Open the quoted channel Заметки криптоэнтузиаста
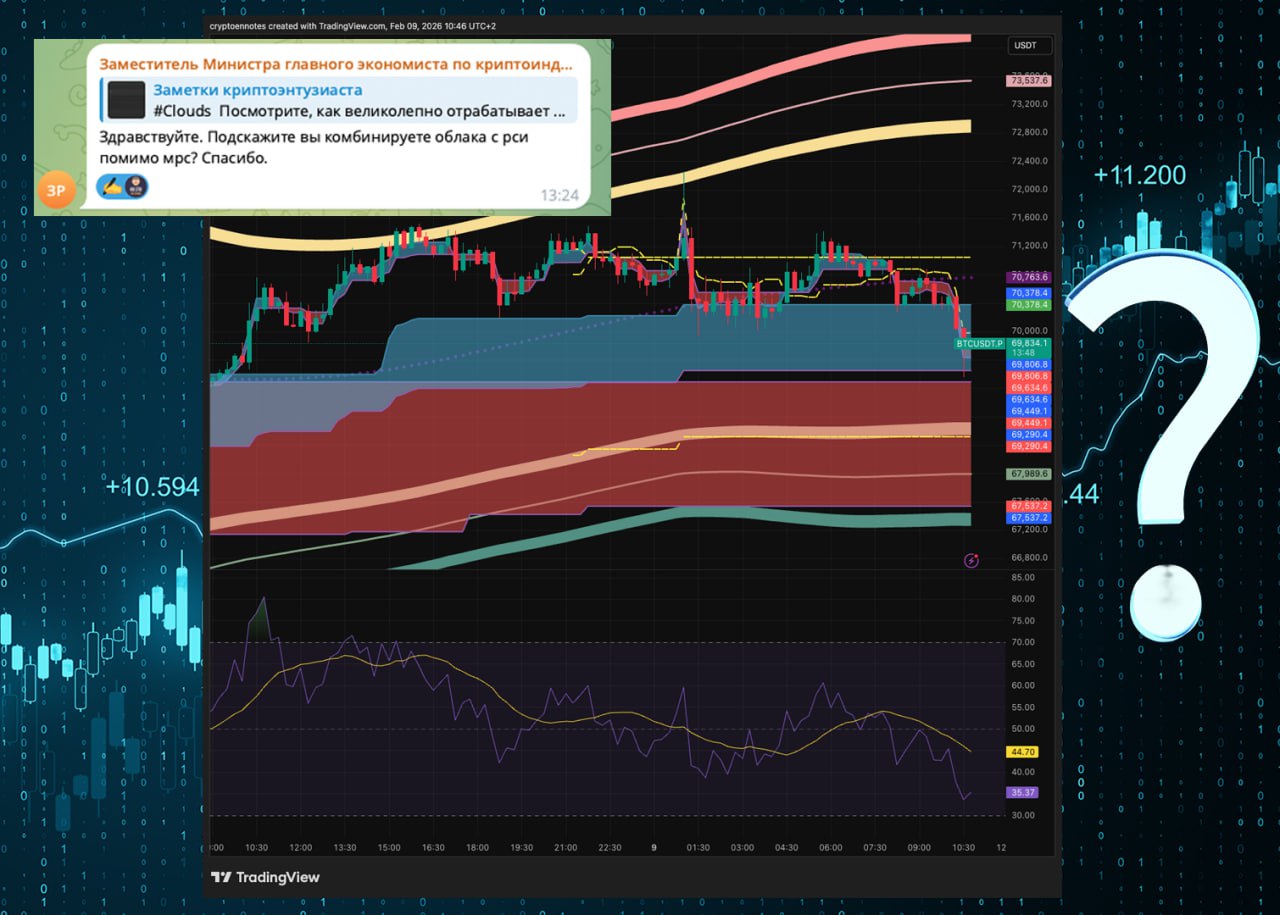Viewport: 1280px width, 915px height. pos(258,90)
